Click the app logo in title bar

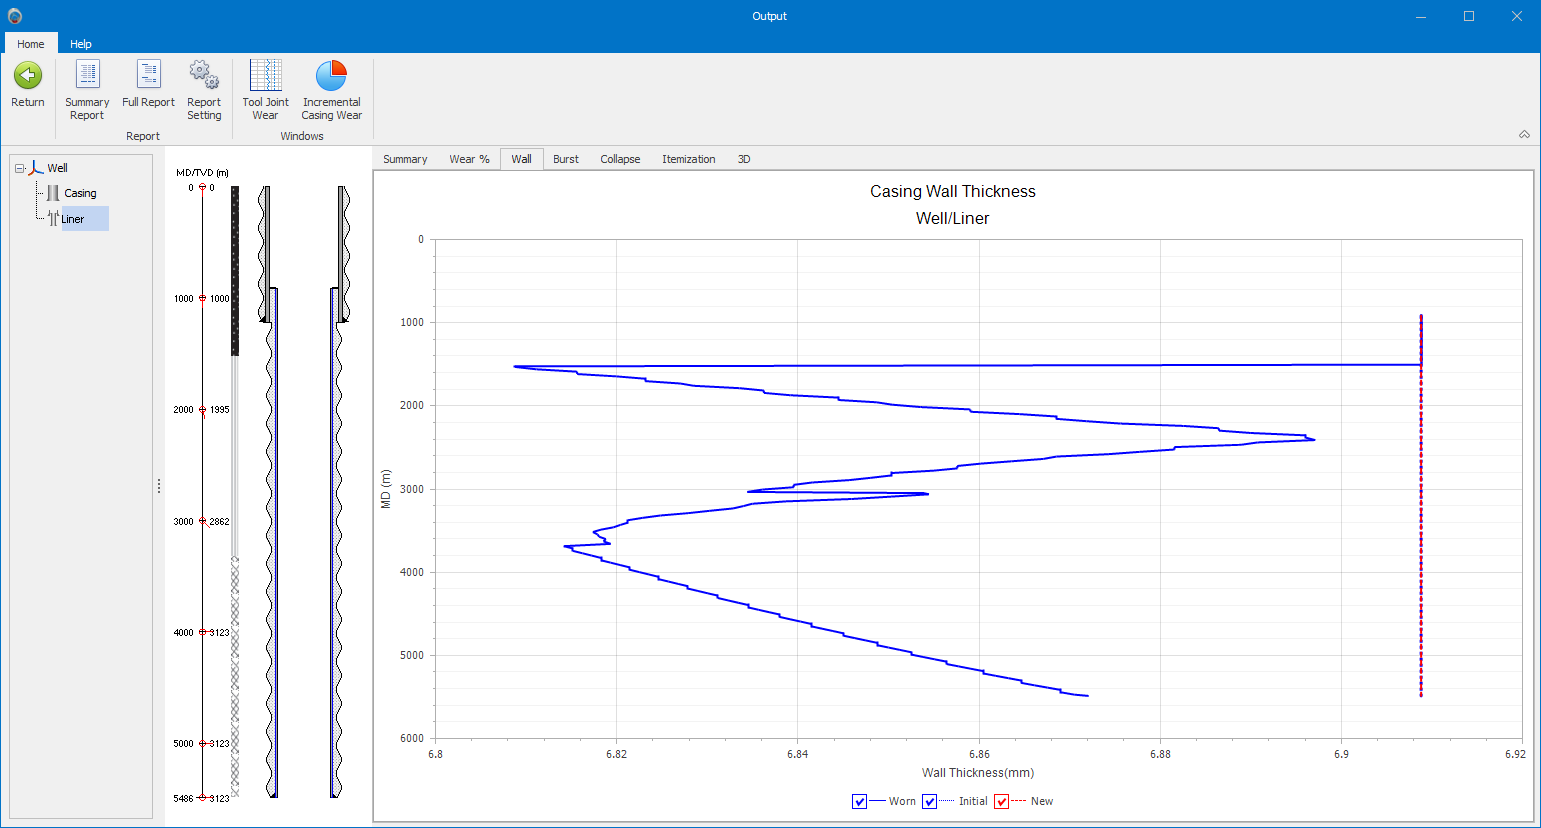tap(15, 16)
